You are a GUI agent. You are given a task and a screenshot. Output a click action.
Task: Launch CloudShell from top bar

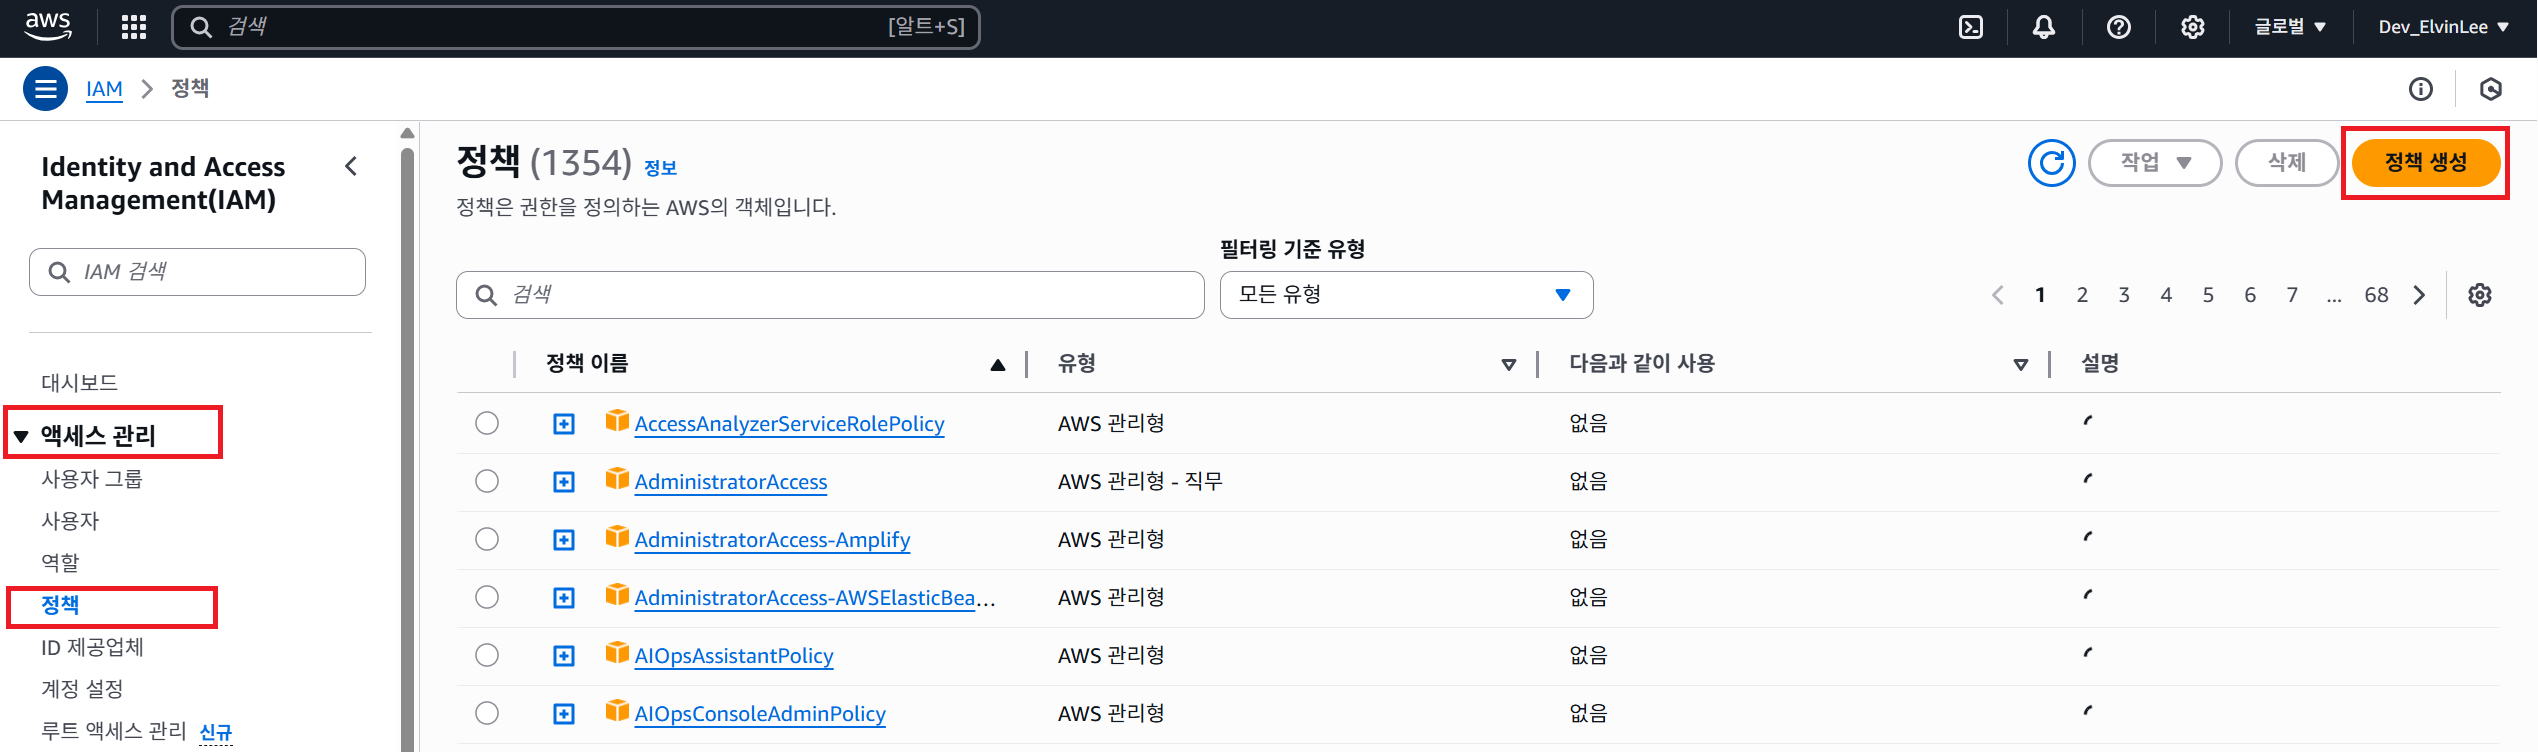click(x=1971, y=27)
